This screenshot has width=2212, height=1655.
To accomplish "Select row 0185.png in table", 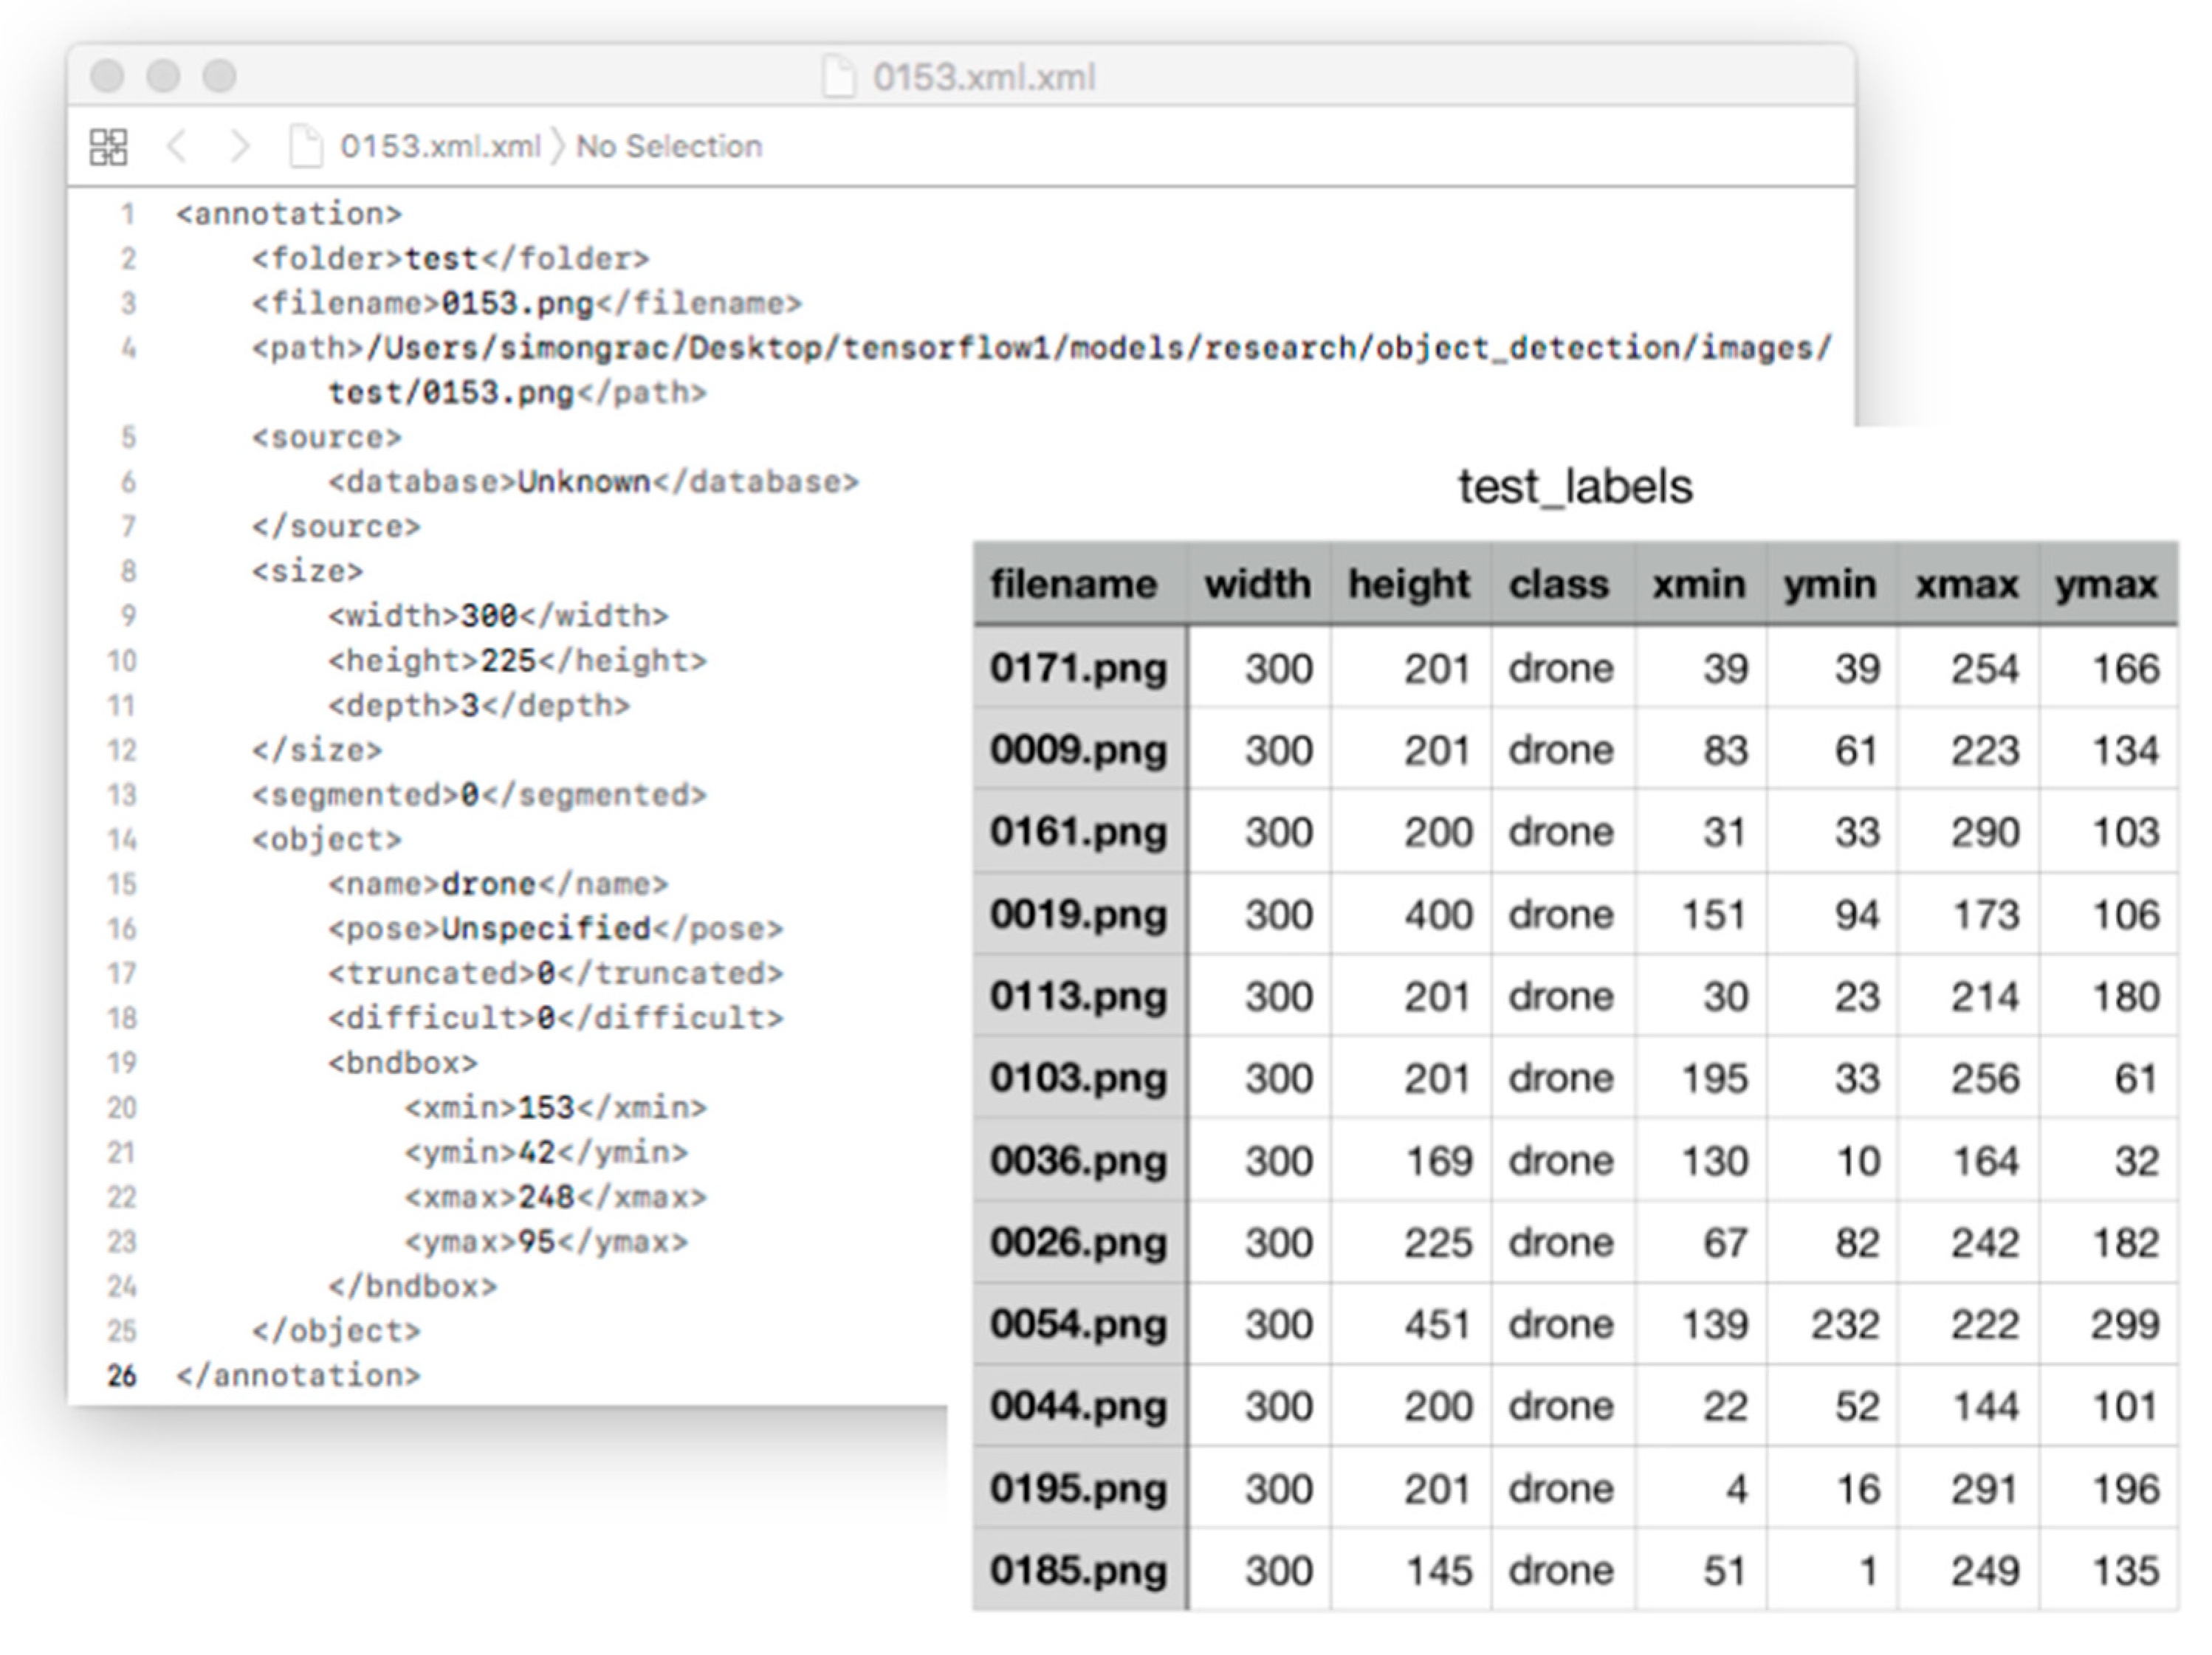I will (1079, 1570).
